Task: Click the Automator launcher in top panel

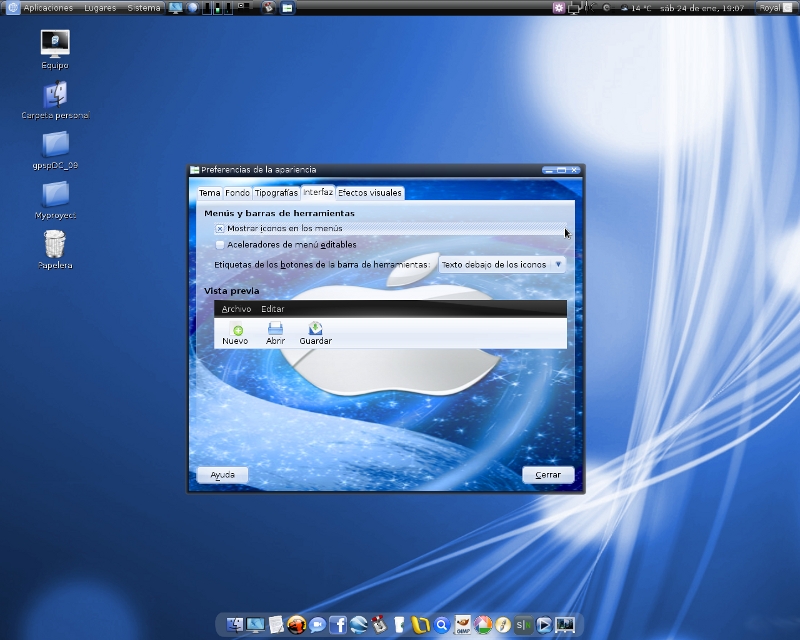Action: [x=268, y=8]
